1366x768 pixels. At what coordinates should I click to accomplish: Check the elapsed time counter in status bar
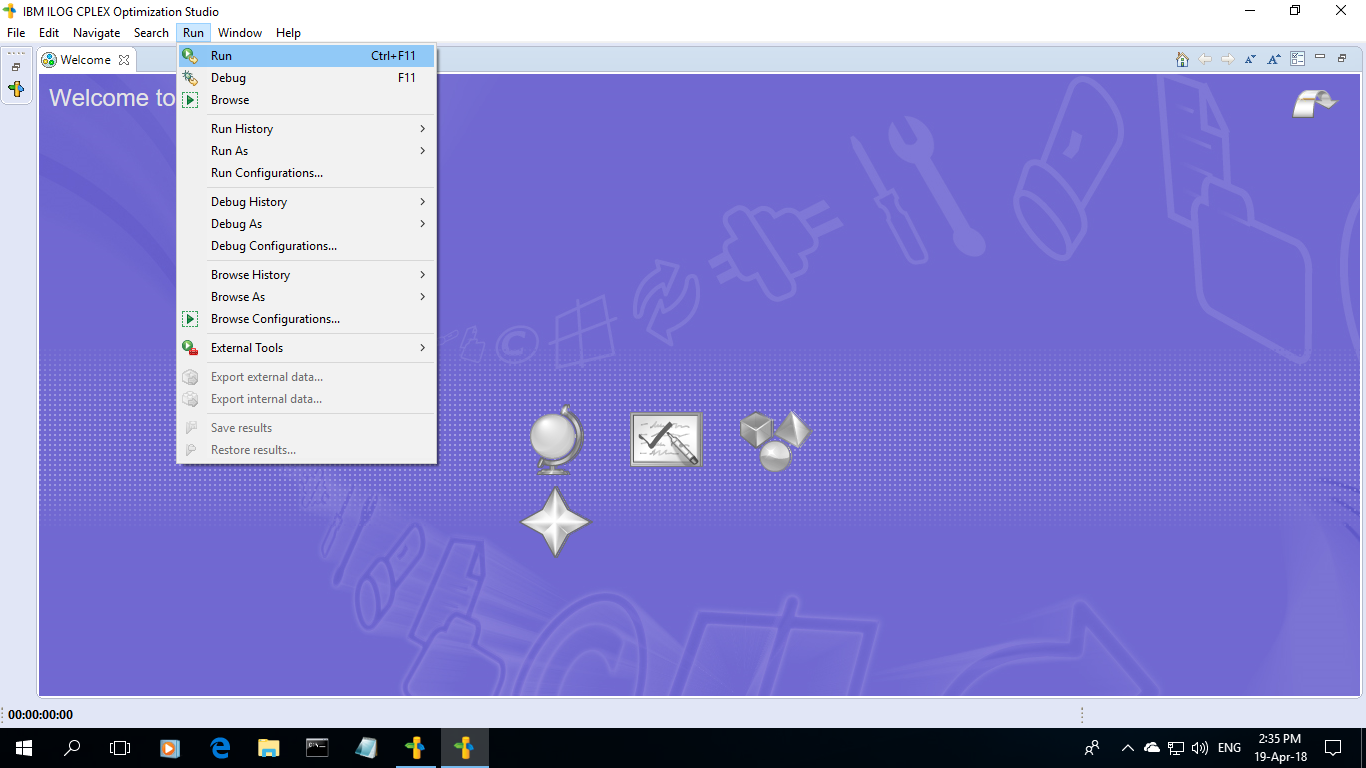38,714
